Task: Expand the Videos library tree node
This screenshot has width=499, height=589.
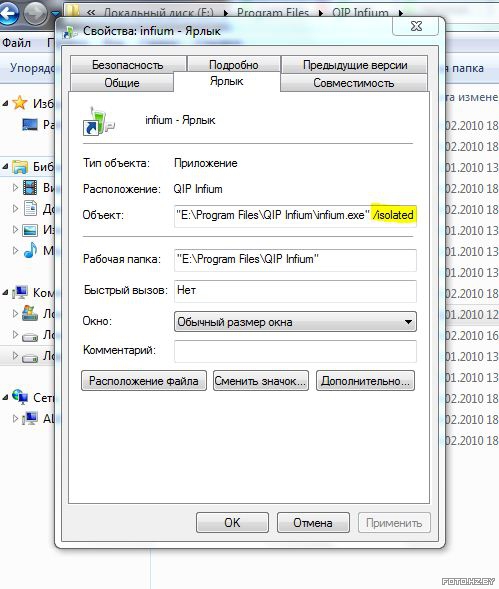Action: click(15, 187)
